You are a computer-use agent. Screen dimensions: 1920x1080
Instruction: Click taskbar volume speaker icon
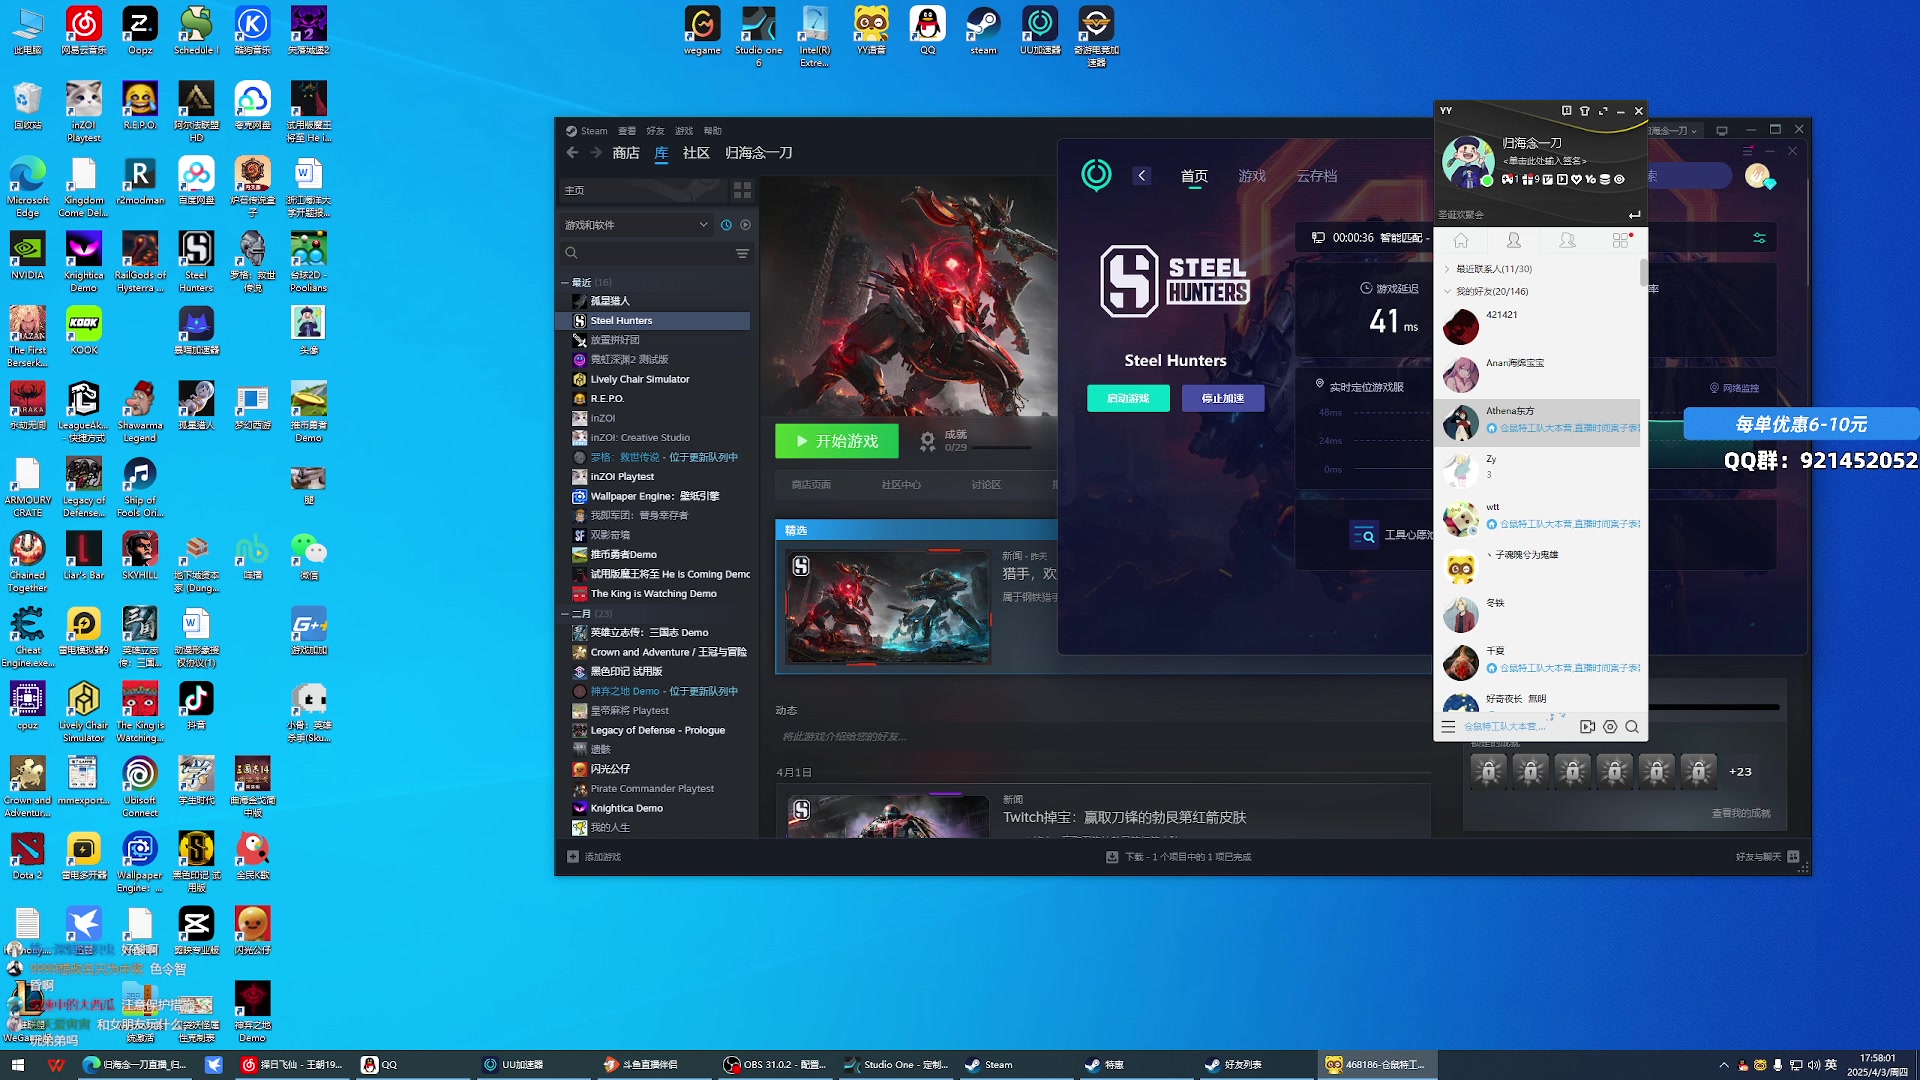coord(1814,1065)
